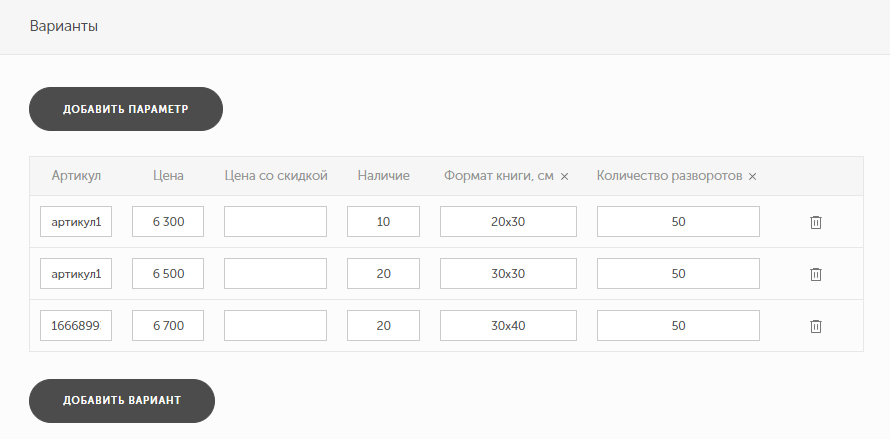
Task: Click the 'Цена со скидкой' column header
Action: pyautogui.click(x=276, y=176)
